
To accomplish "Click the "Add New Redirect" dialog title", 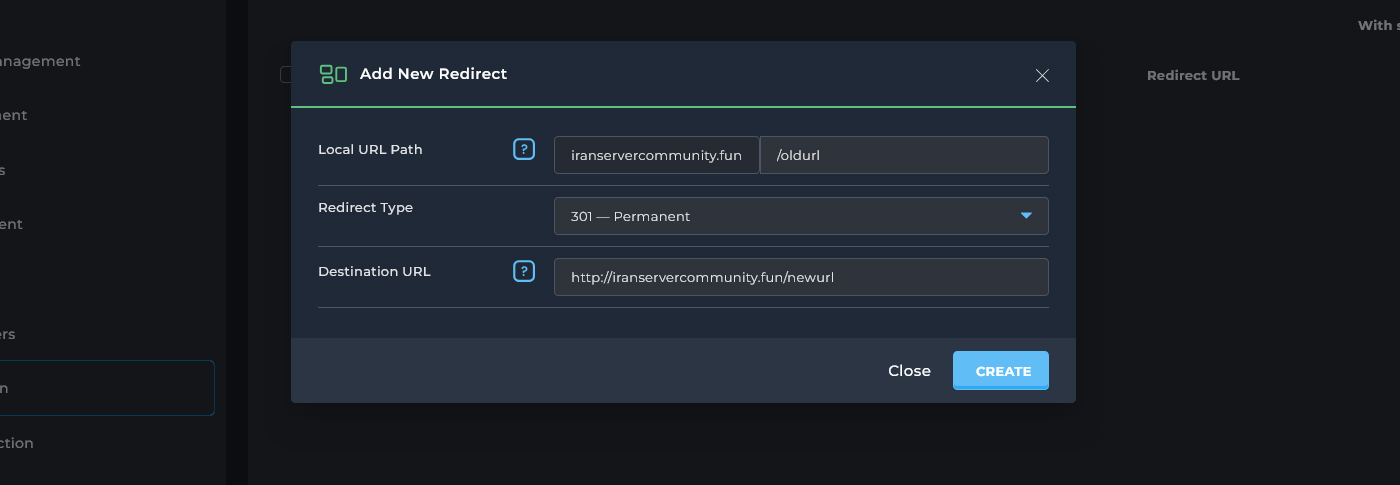I will pos(433,74).
